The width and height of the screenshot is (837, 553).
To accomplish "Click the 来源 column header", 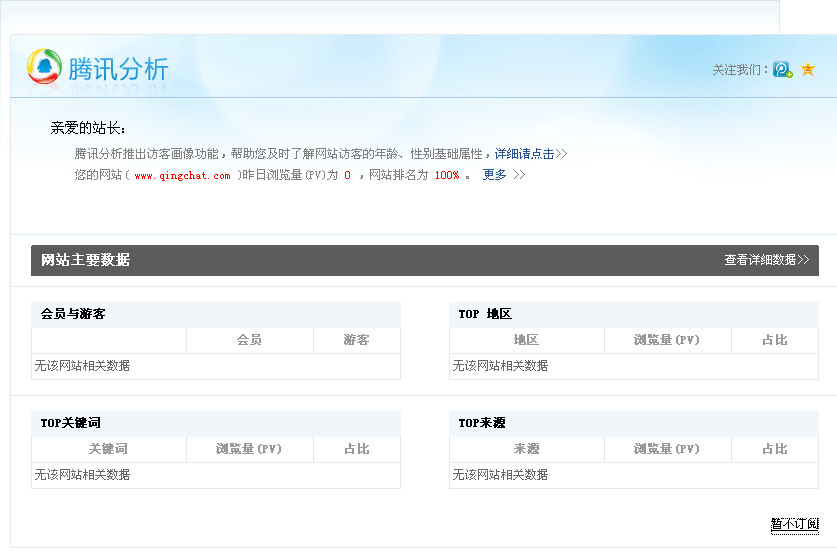I will (526, 449).
